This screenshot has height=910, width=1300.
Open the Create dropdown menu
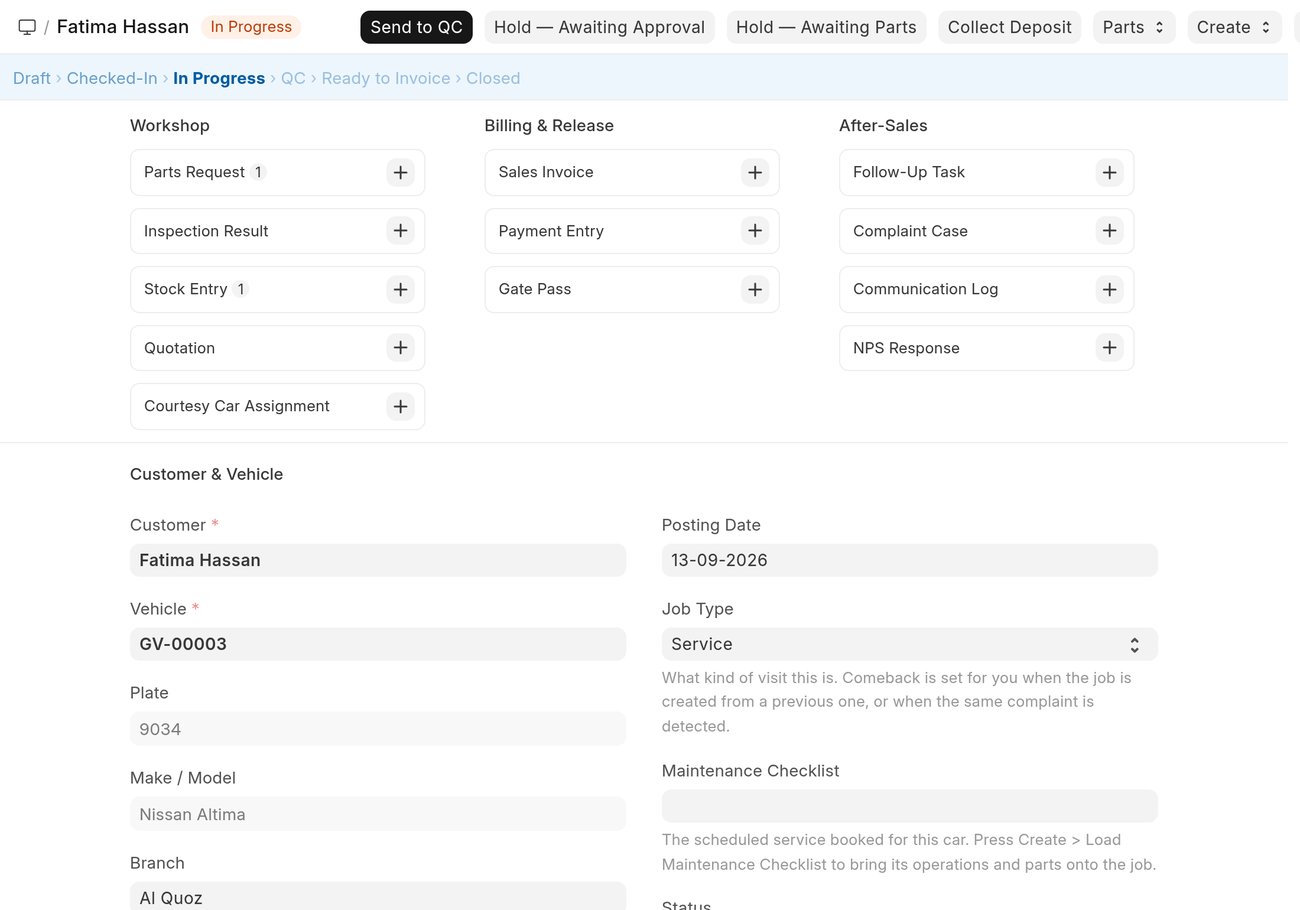click(1234, 27)
